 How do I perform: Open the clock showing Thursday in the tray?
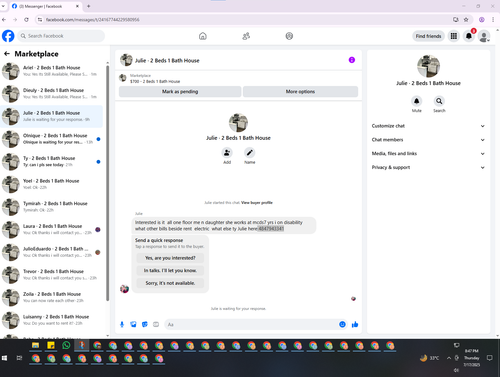(x=471, y=358)
